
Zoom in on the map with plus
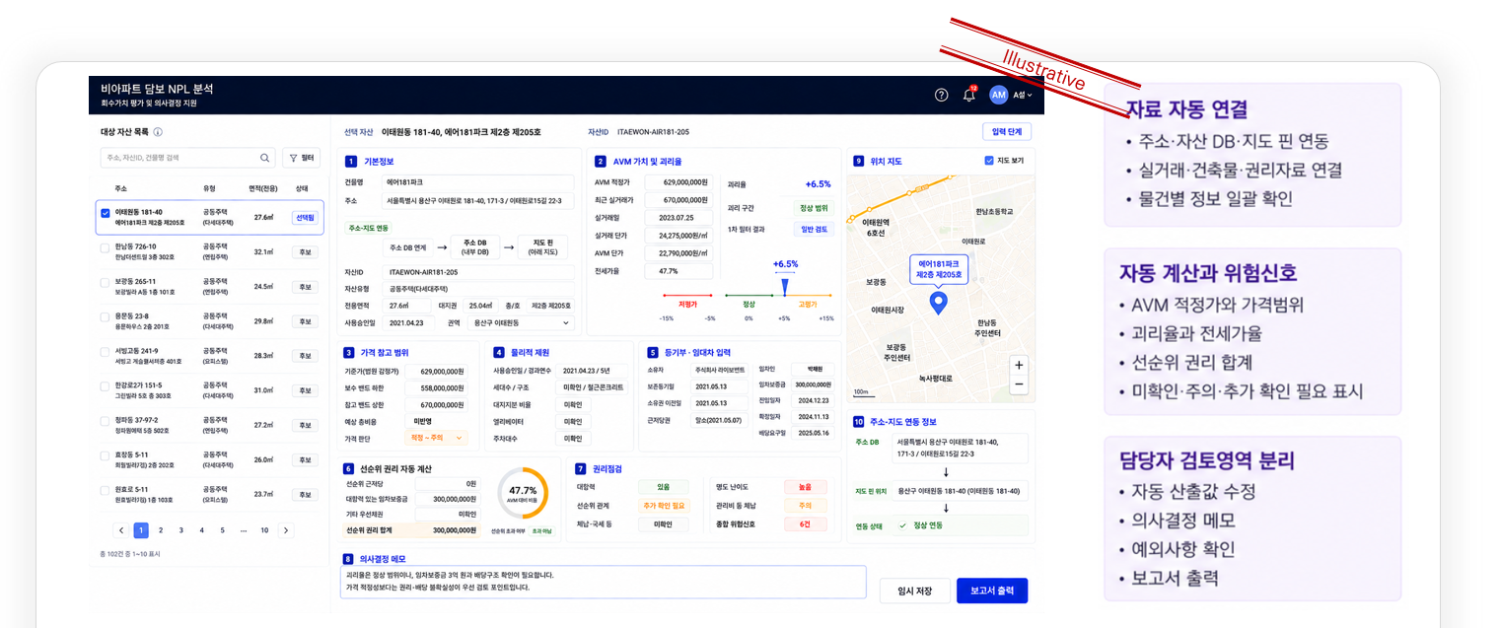coord(1018,366)
